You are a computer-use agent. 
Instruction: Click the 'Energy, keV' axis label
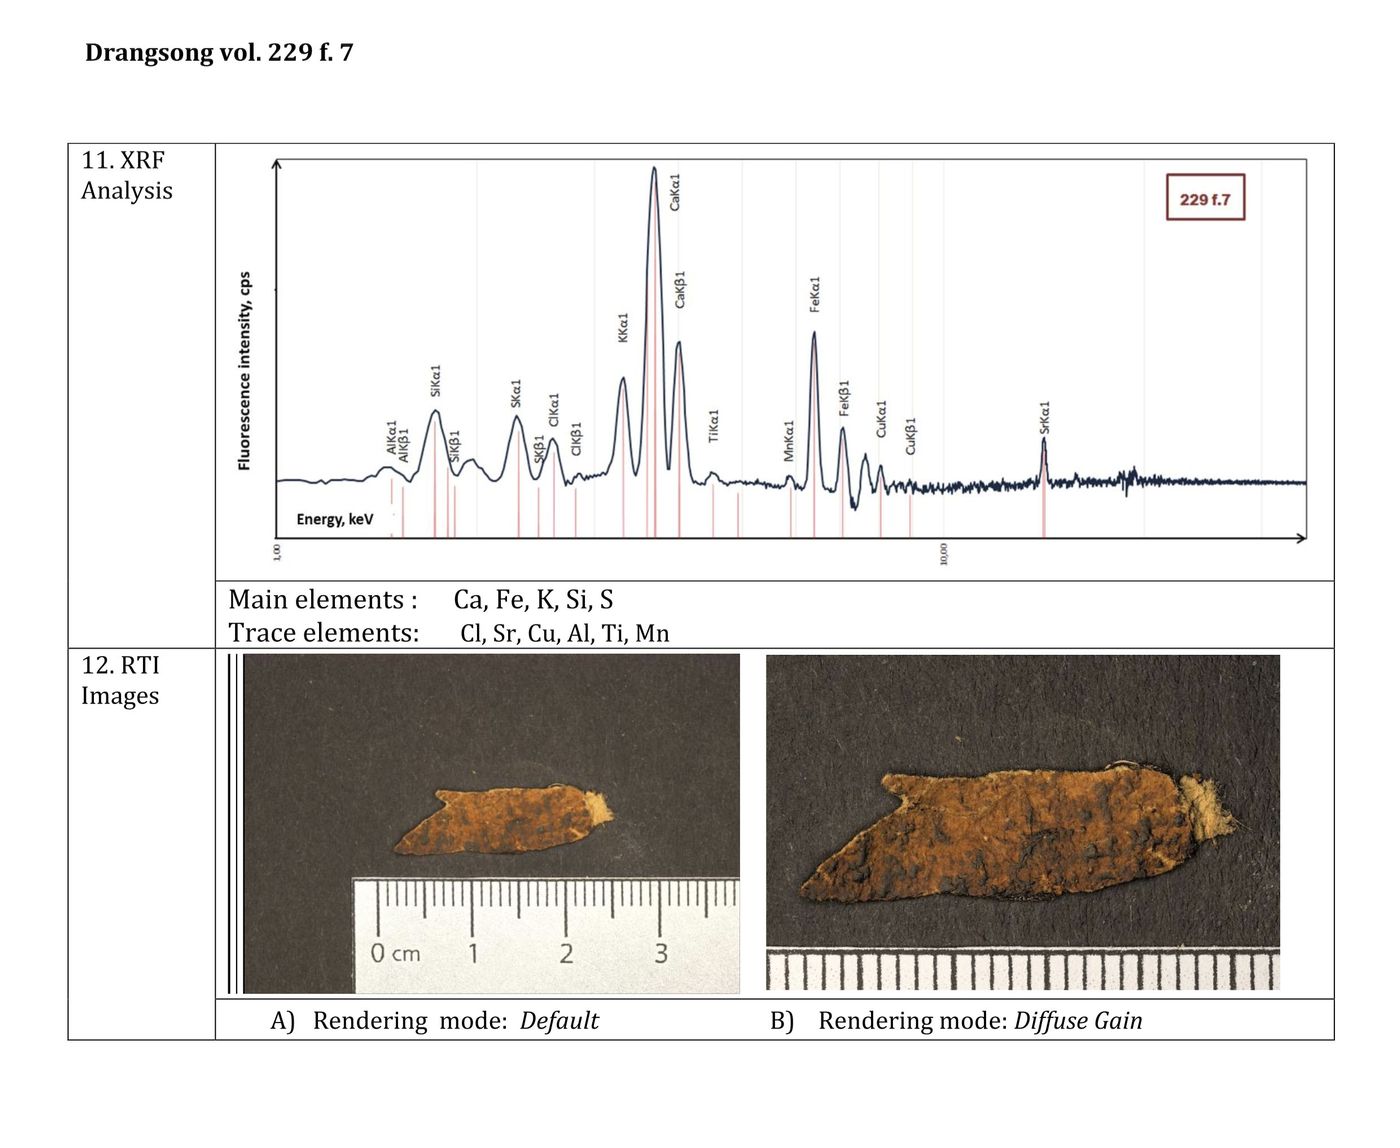[335, 520]
